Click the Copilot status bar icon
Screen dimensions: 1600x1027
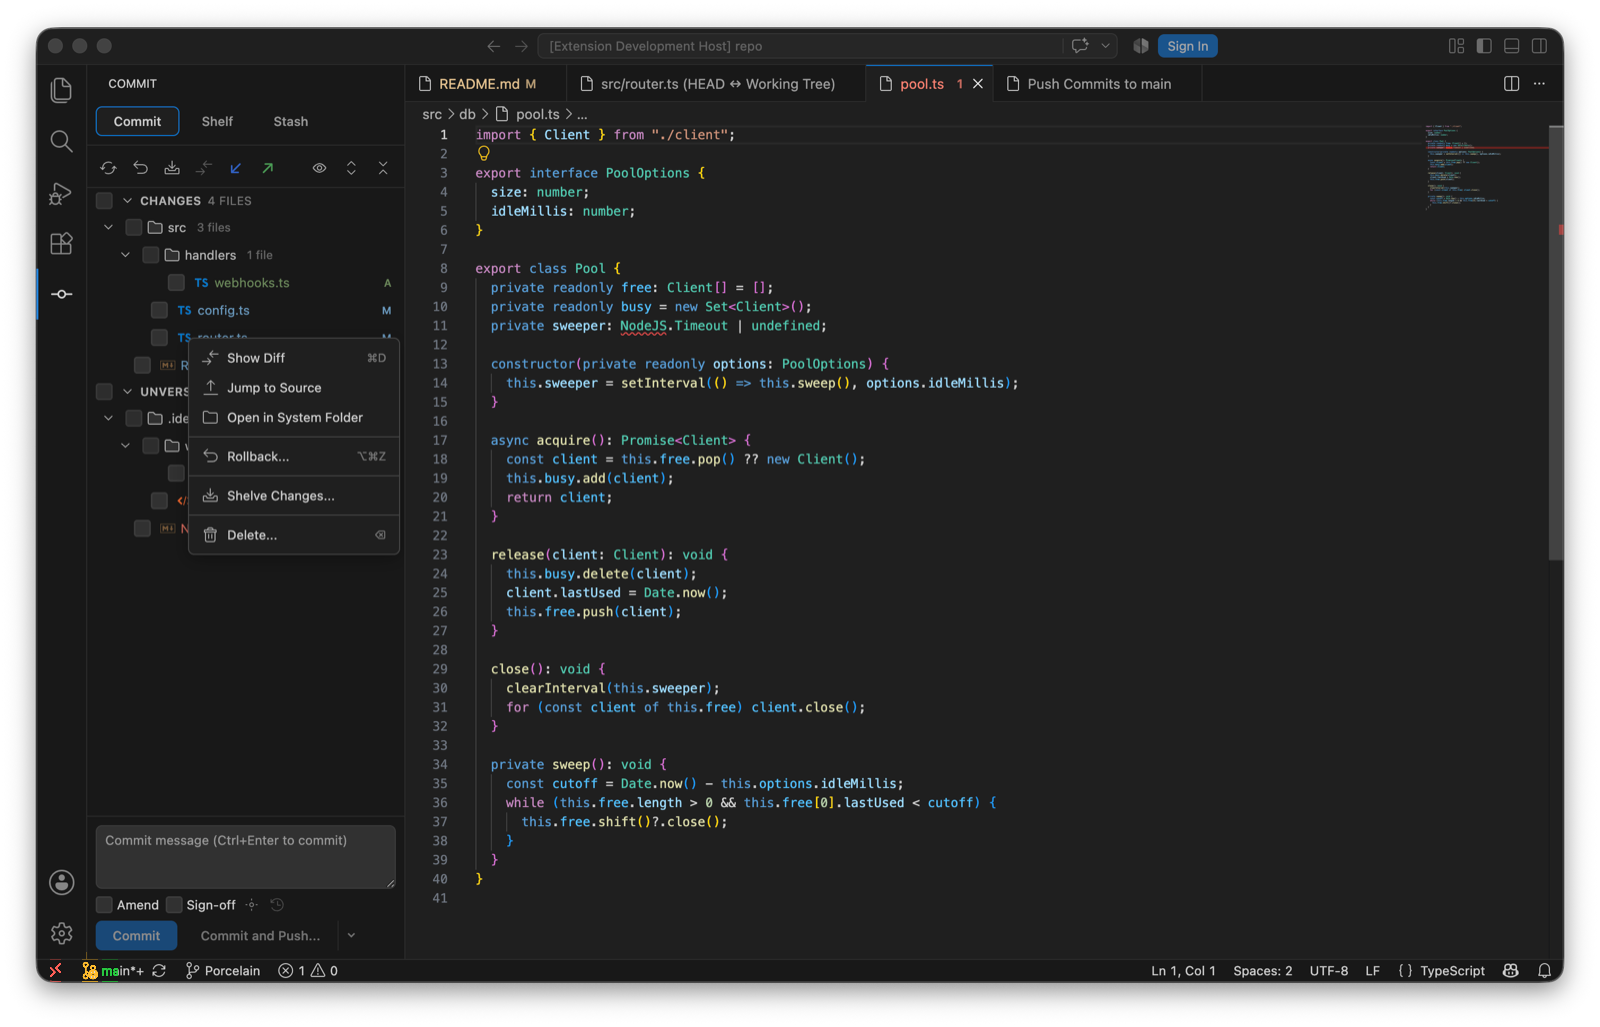click(1511, 971)
